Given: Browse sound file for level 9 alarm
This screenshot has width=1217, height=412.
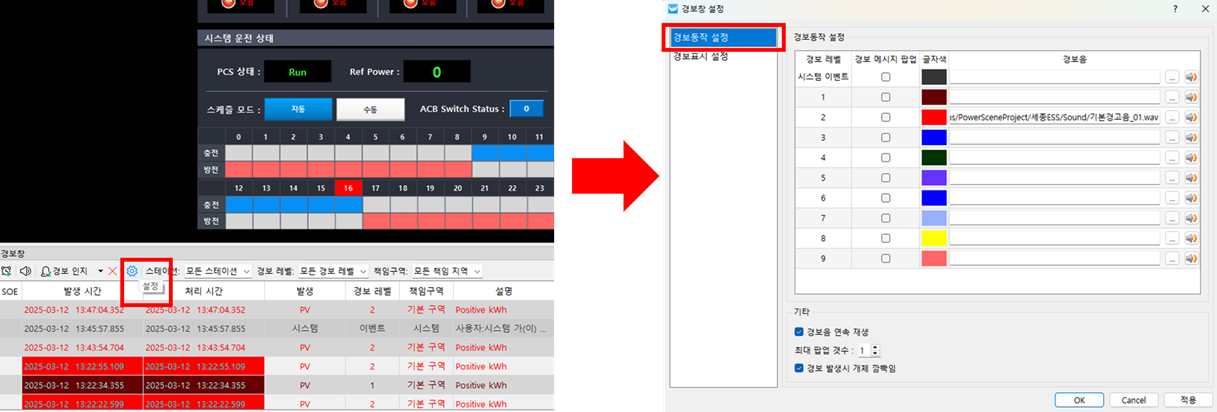Looking at the screenshot, I should [1172, 258].
